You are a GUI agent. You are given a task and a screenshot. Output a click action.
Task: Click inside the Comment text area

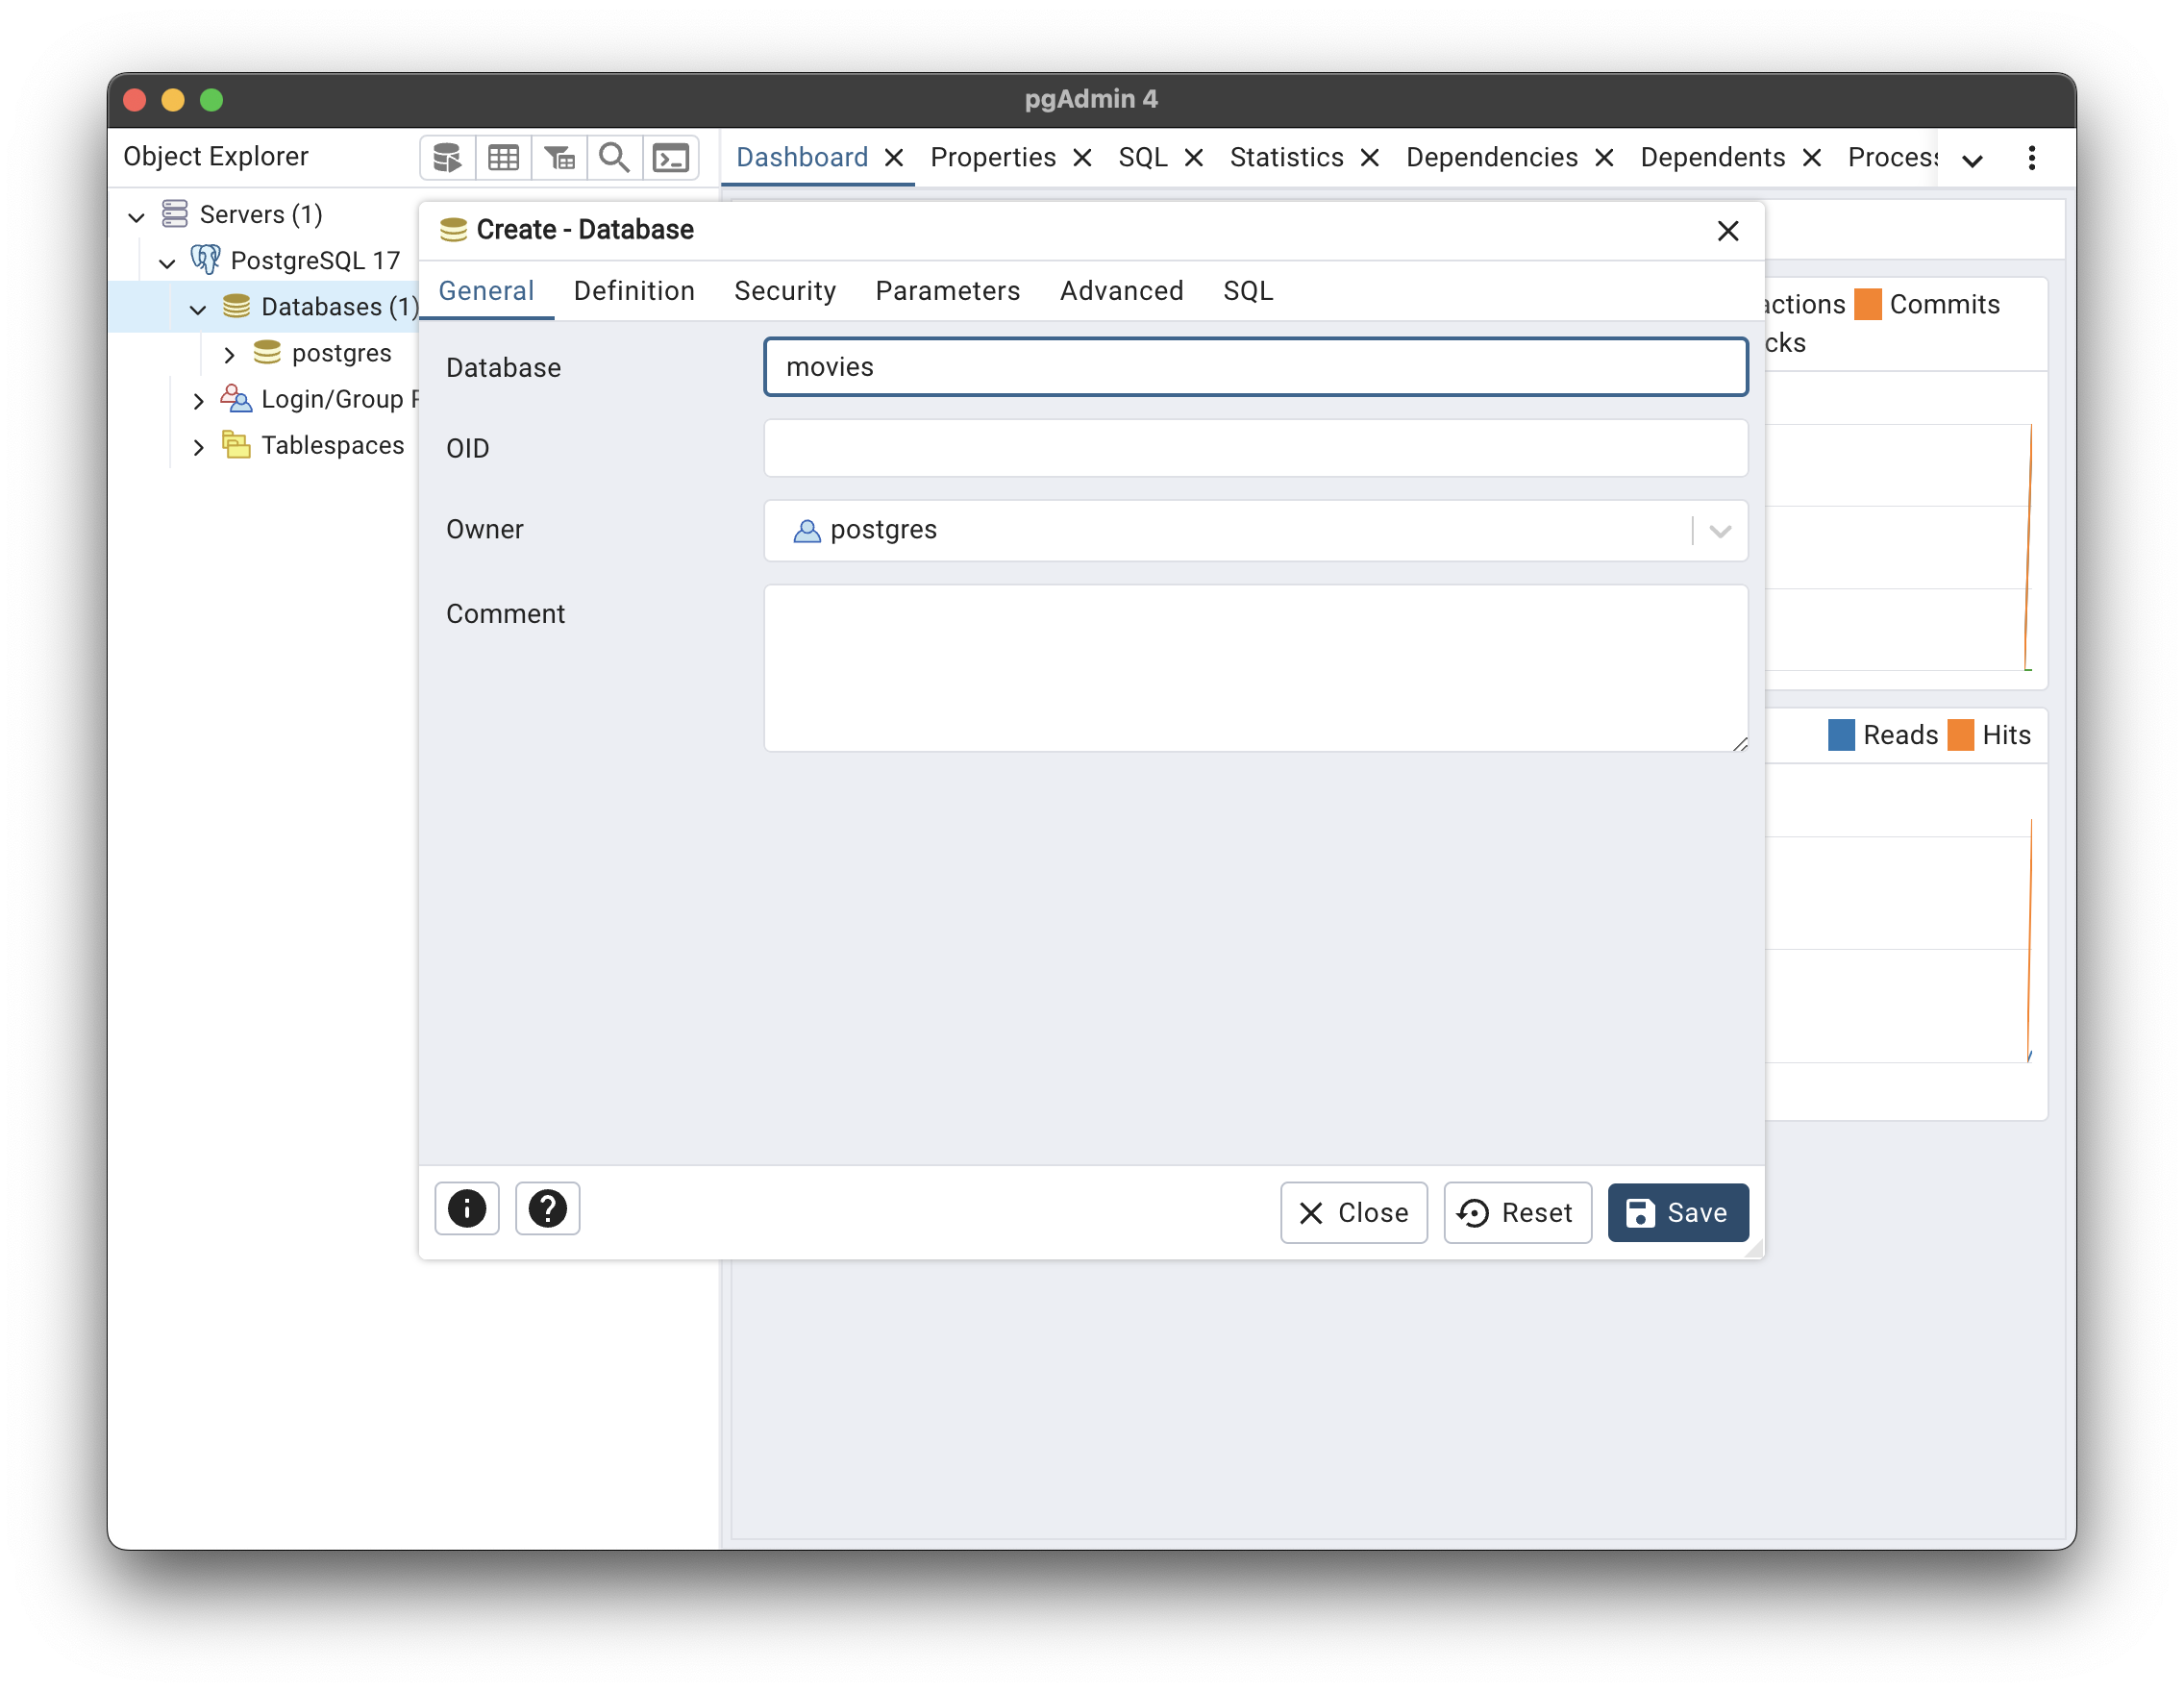(x=1254, y=668)
